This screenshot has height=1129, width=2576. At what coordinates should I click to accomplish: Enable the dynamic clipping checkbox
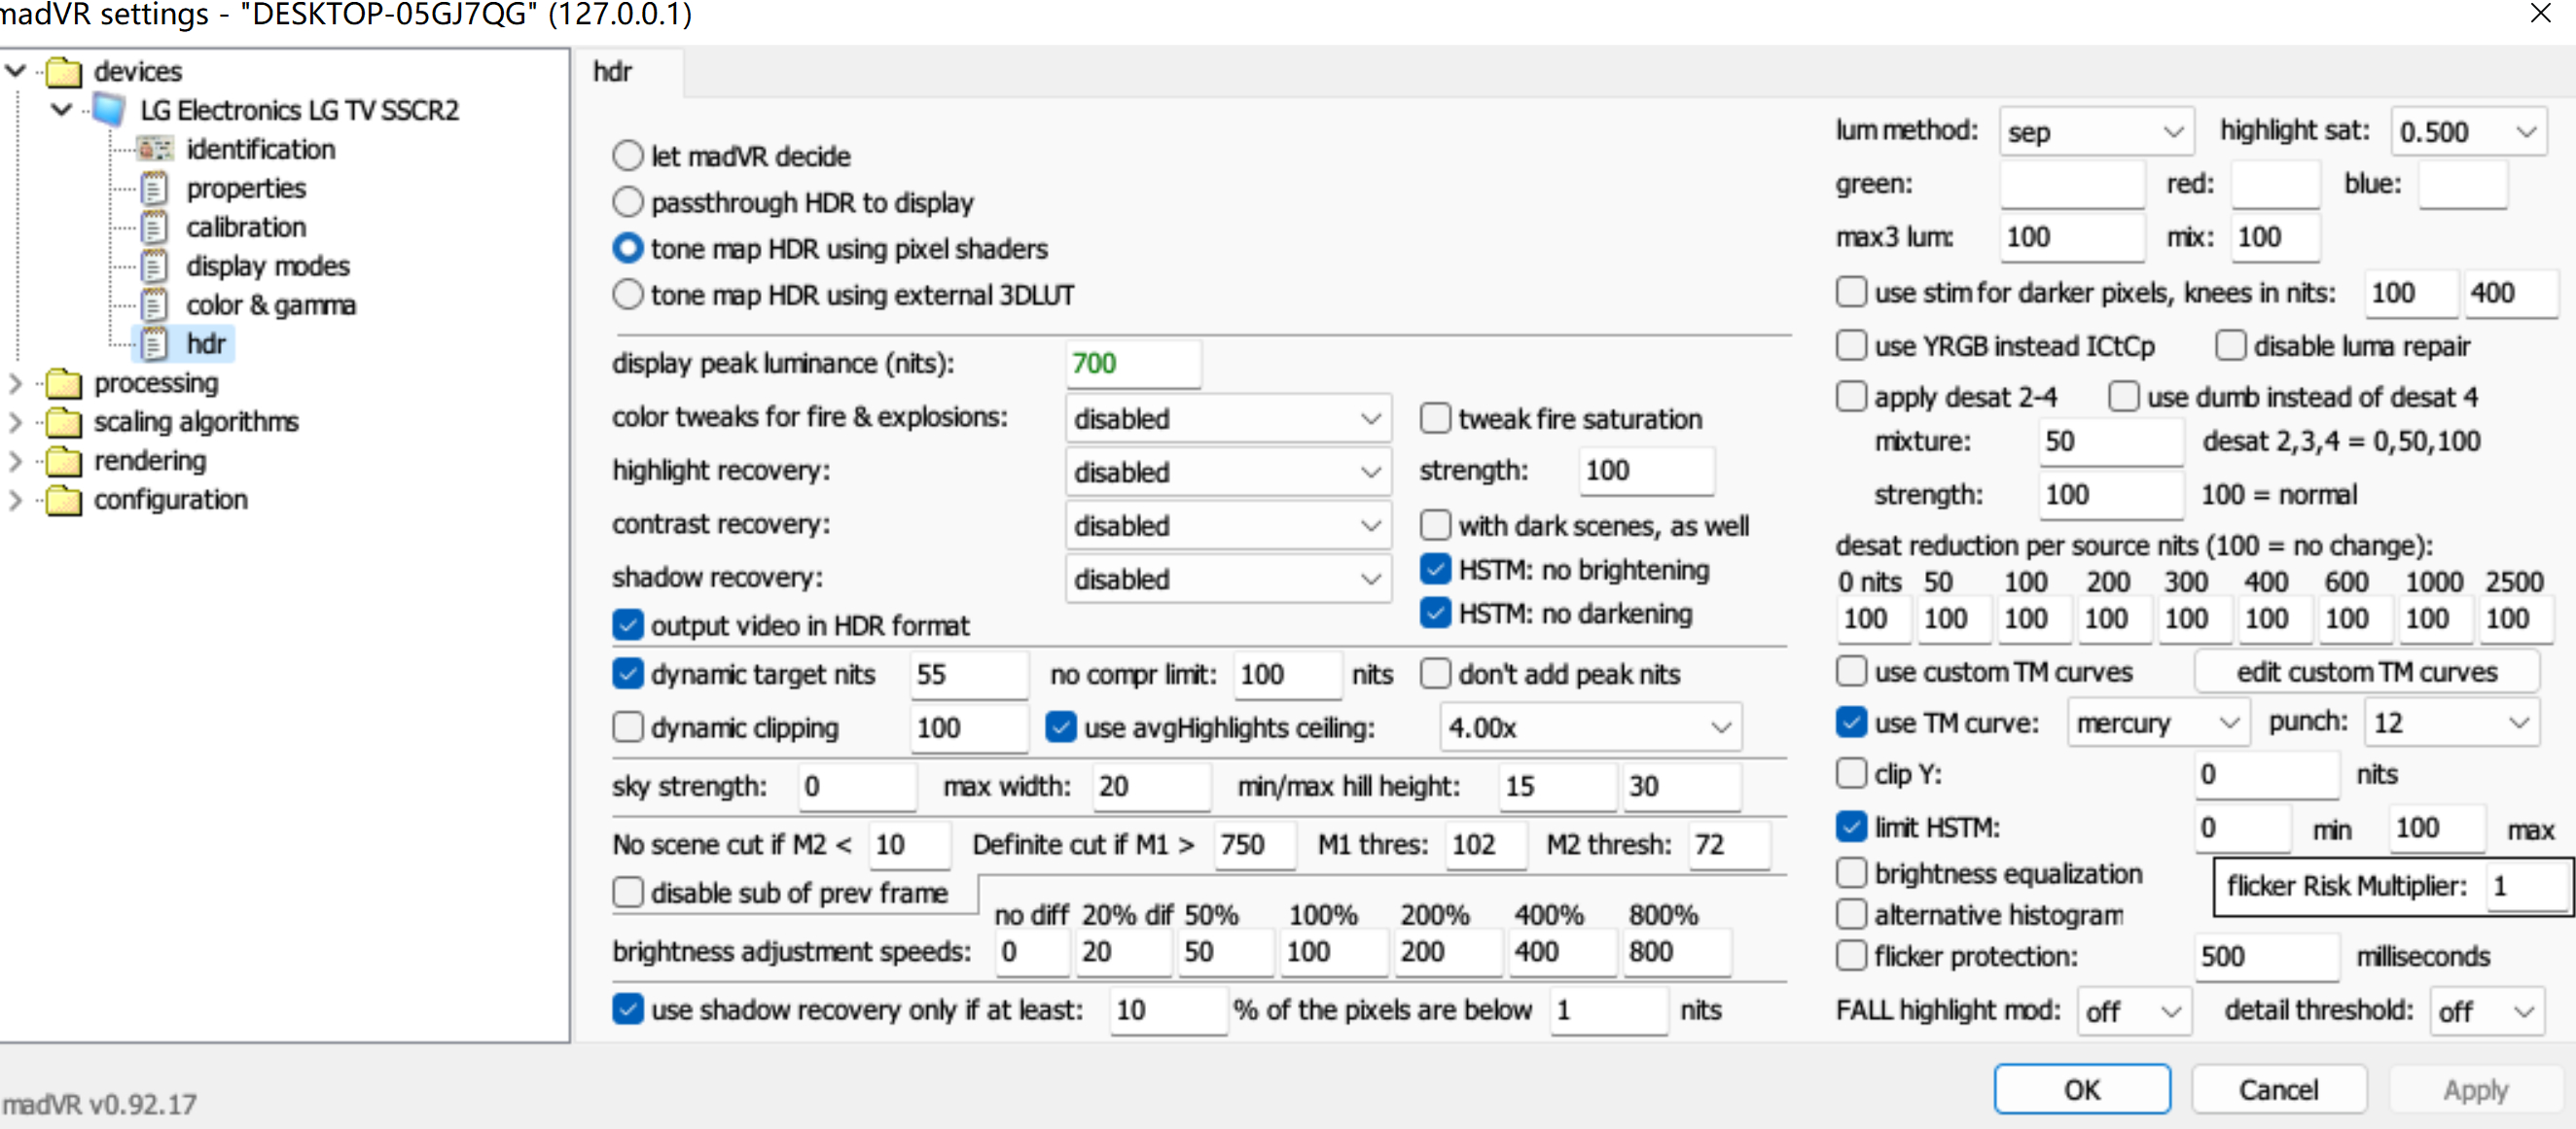pos(628,727)
